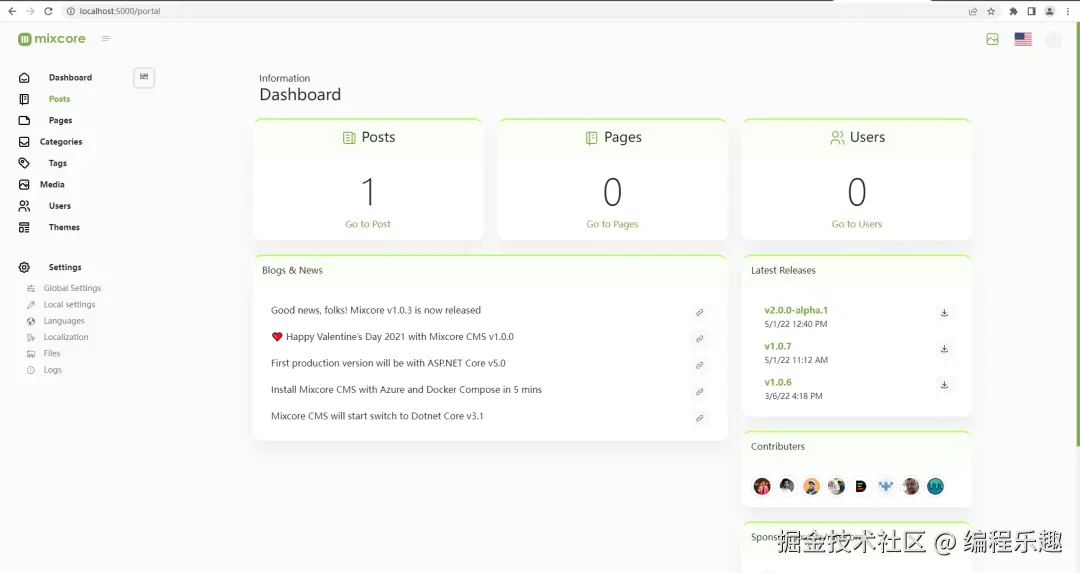Viewport: 1080px width, 573px height.
Task: Open Files under Settings
Action: pyautogui.click(x=52, y=353)
